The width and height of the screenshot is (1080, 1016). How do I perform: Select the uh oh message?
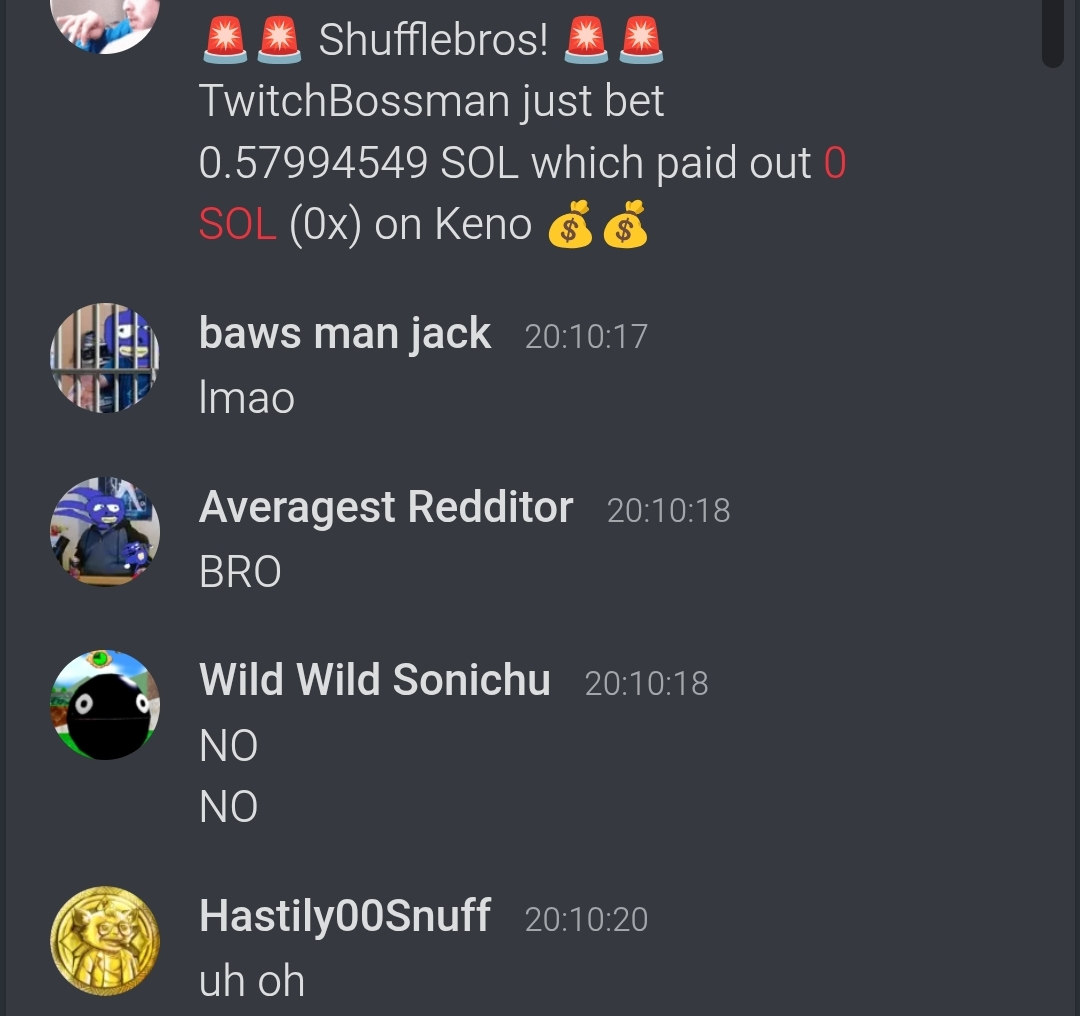tap(251, 981)
